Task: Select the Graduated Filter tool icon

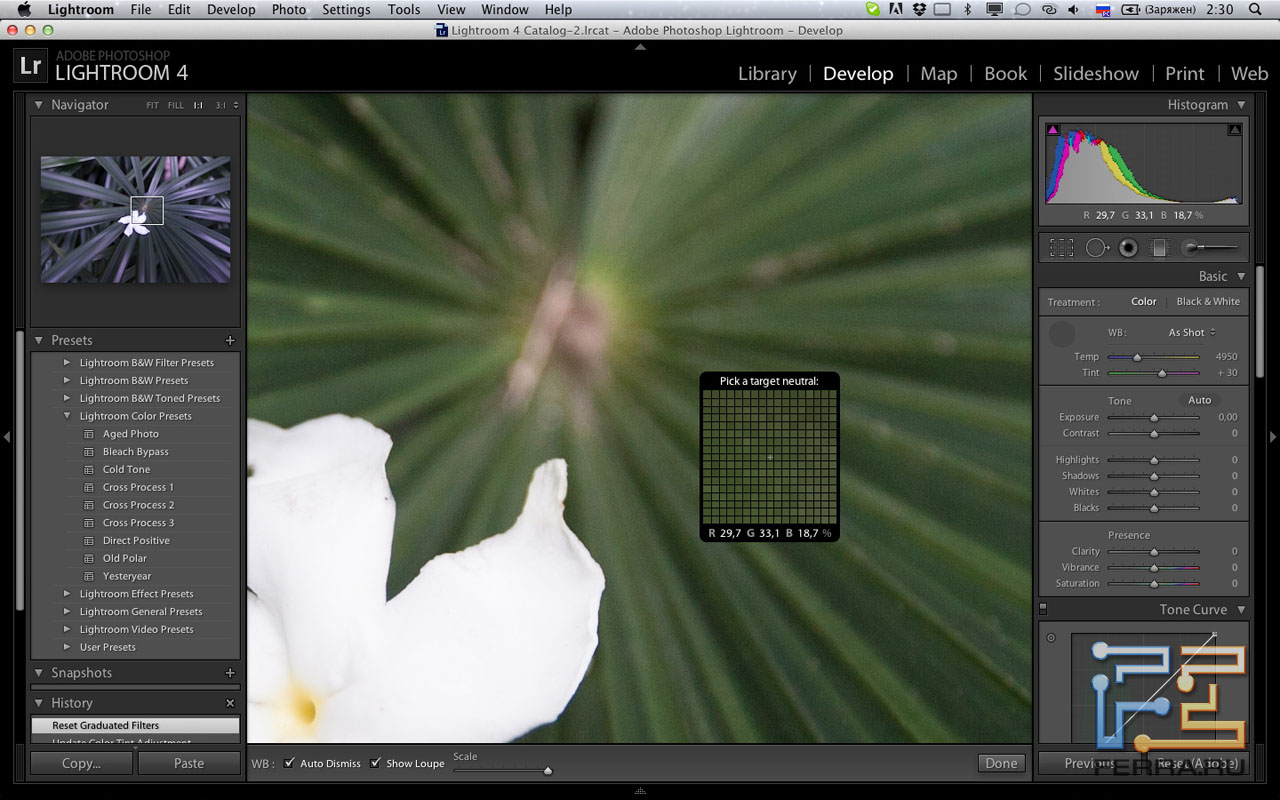Action: 1159,247
